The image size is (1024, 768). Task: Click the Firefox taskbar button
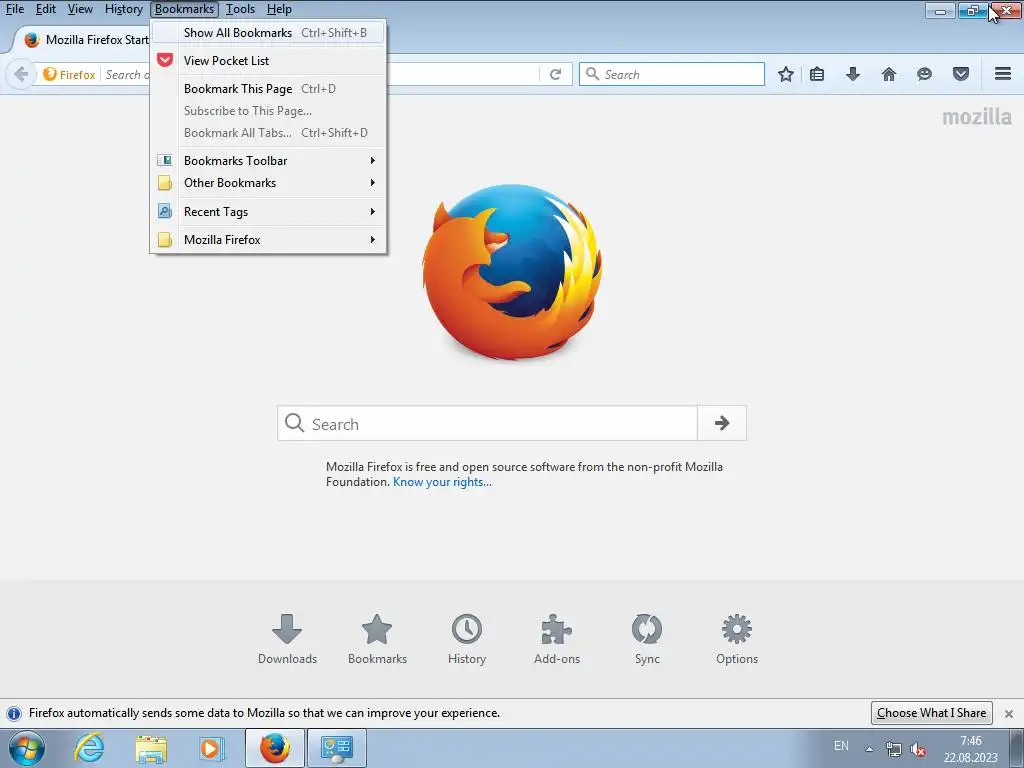click(x=275, y=748)
